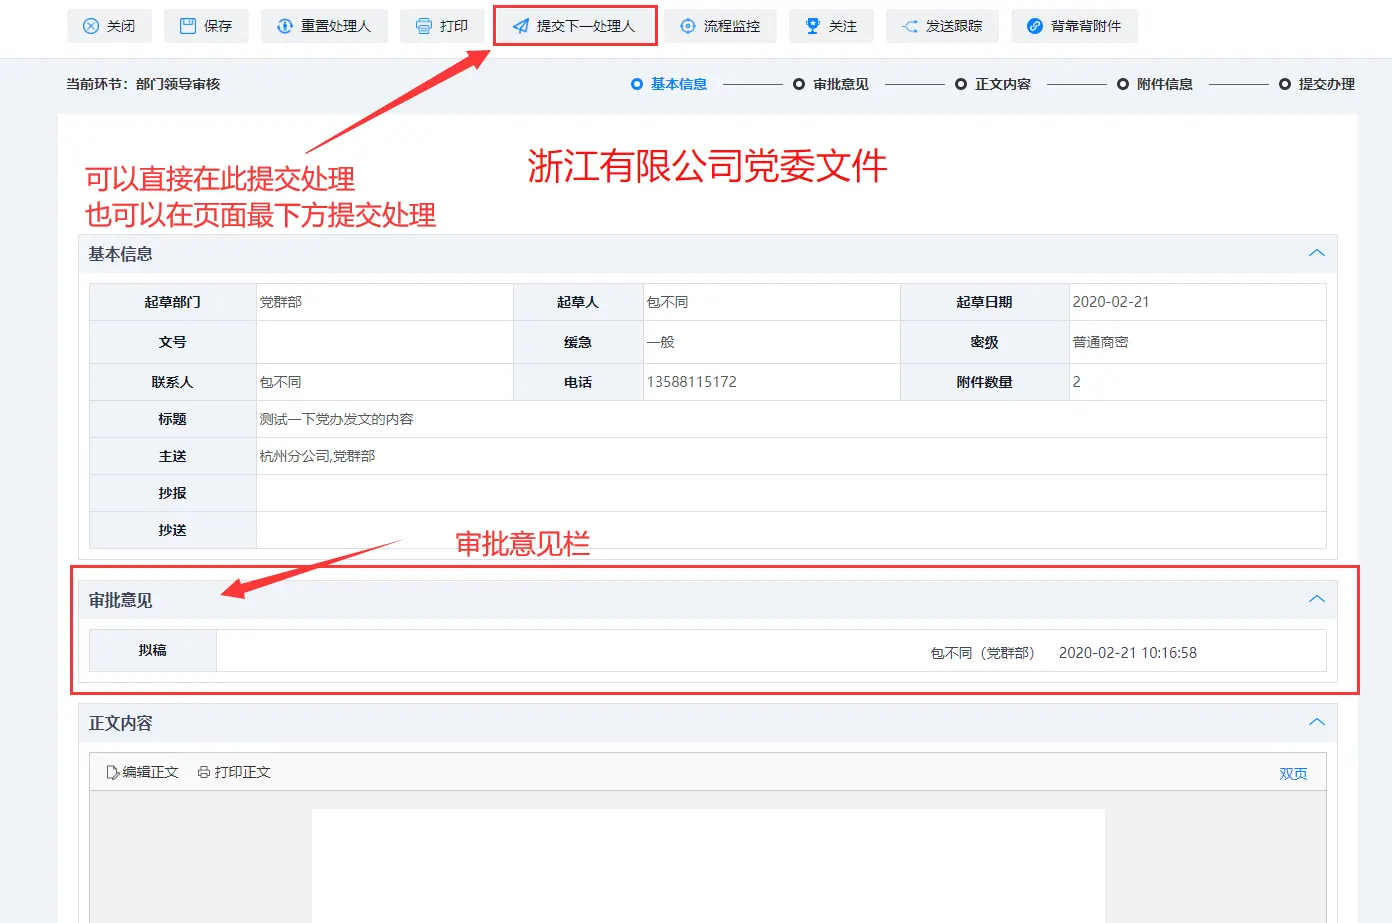Click the 编辑正文 link
Image resolution: width=1392 pixels, height=923 pixels.
tap(150, 772)
